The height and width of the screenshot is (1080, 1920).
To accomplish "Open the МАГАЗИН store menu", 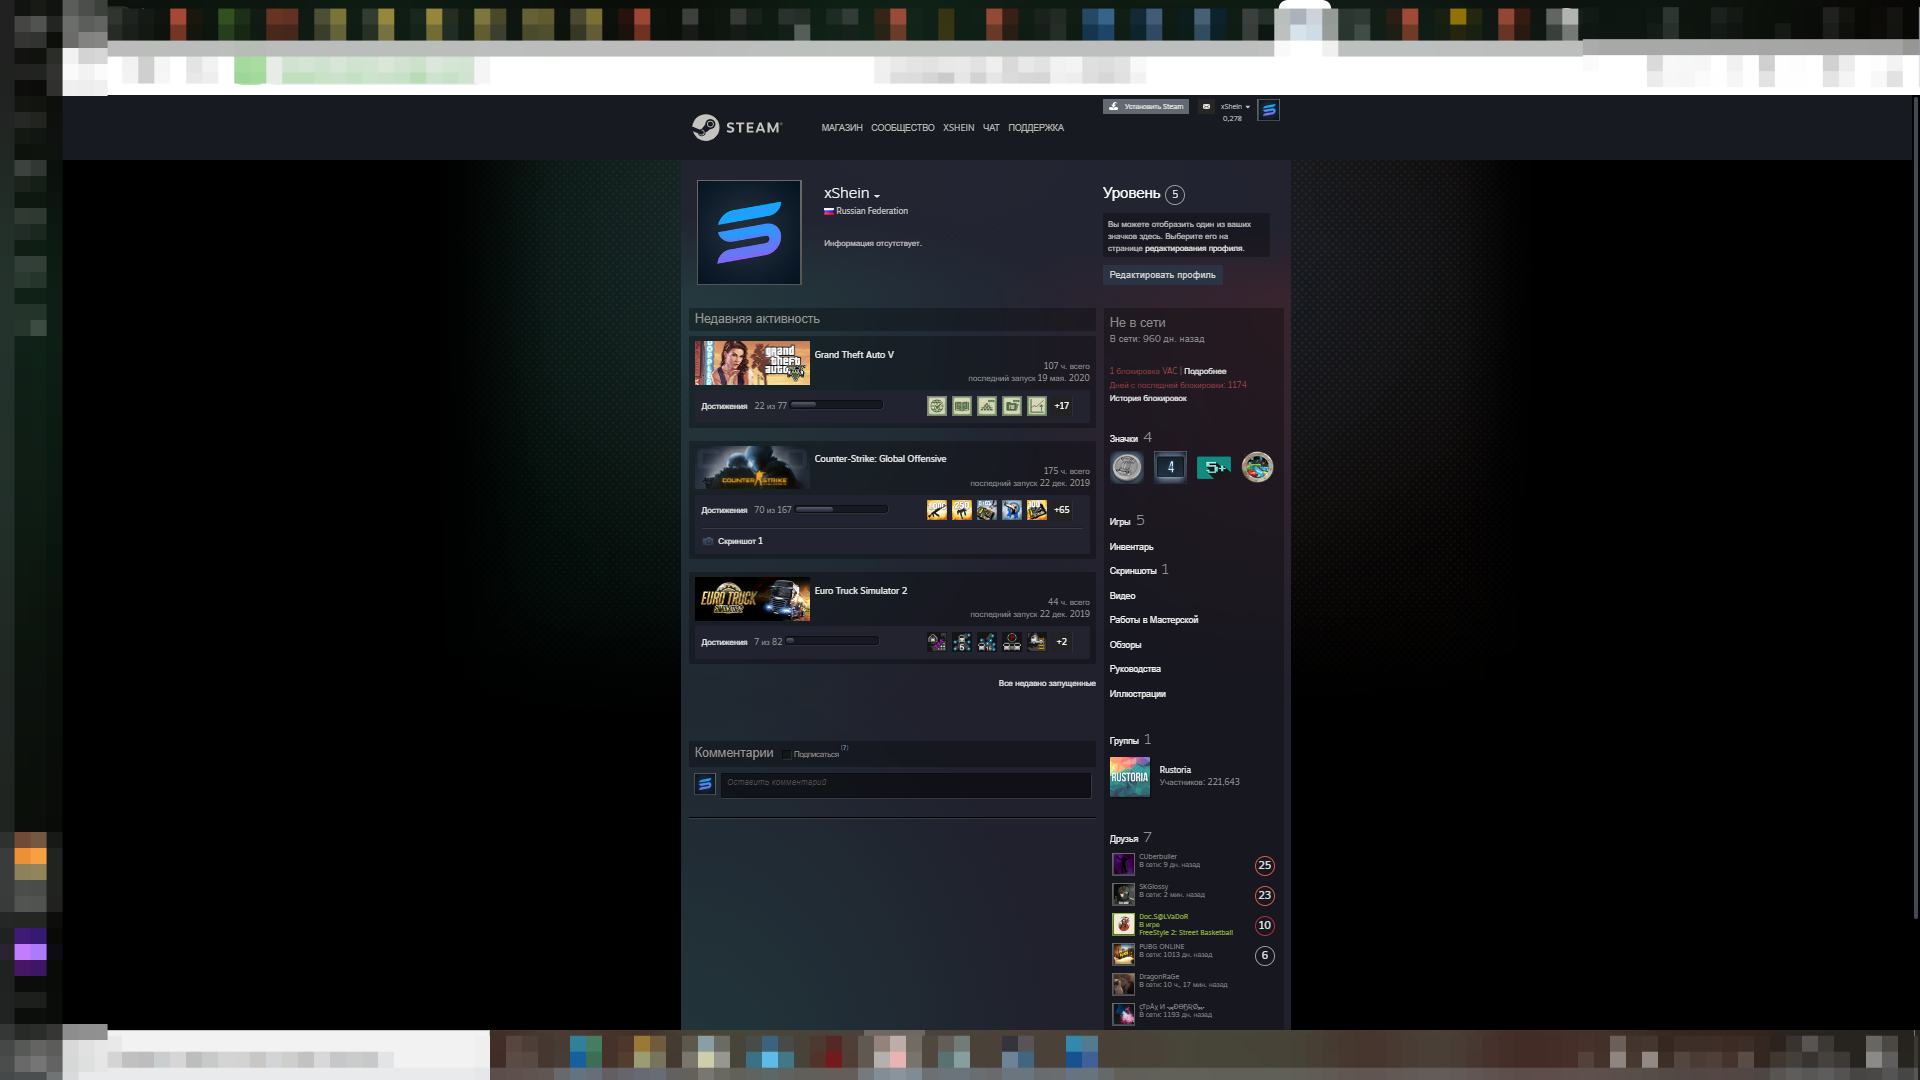I will 842,128.
